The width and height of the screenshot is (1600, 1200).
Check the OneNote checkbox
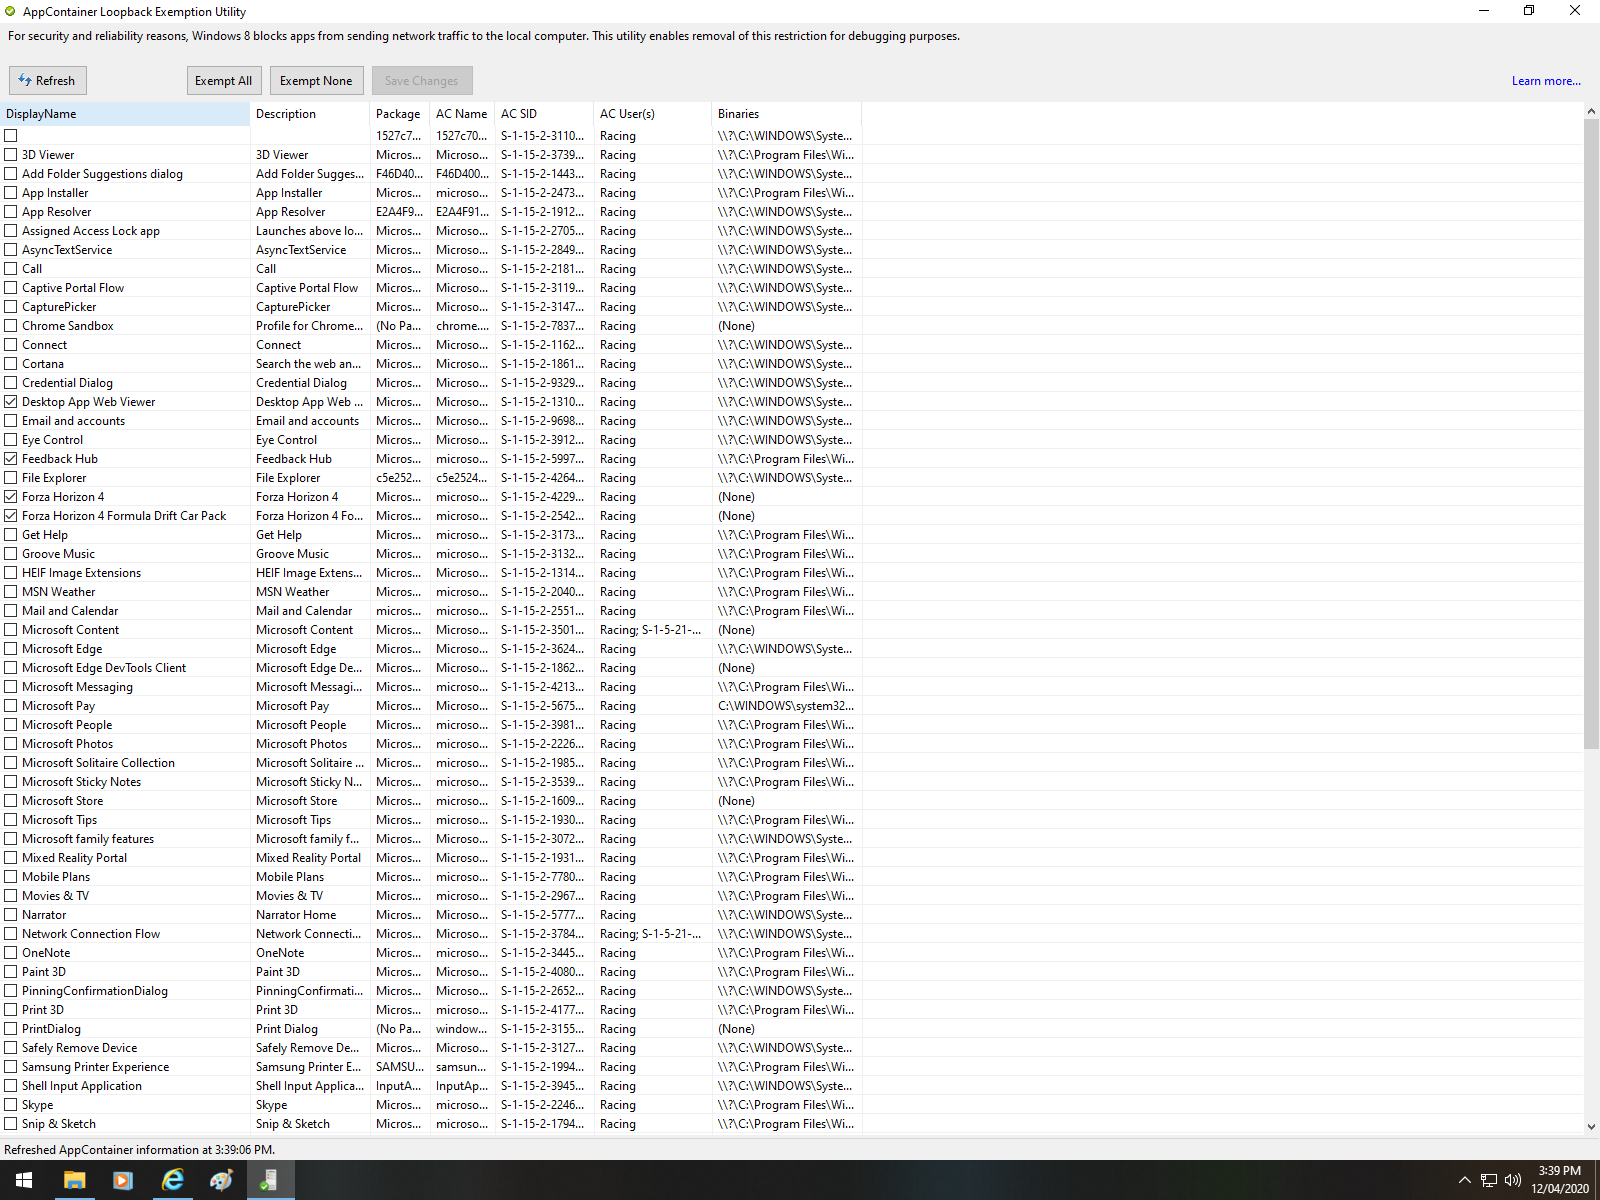(11, 953)
